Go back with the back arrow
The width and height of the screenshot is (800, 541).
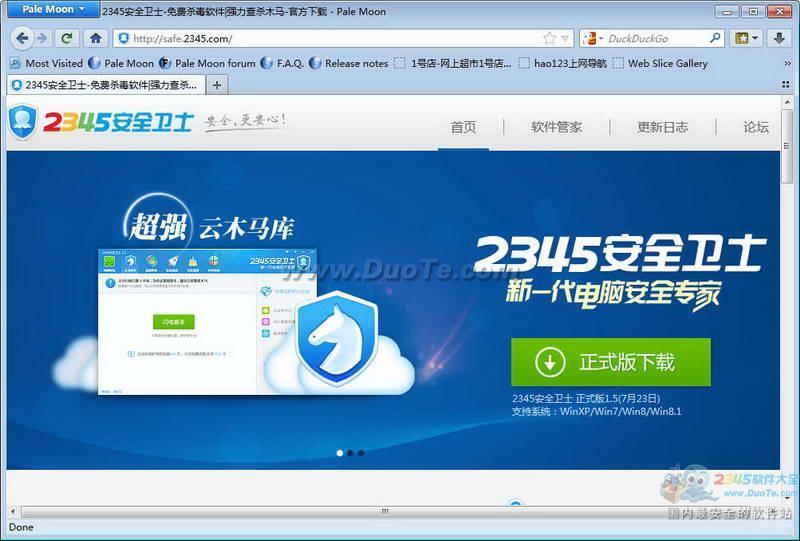[22, 38]
